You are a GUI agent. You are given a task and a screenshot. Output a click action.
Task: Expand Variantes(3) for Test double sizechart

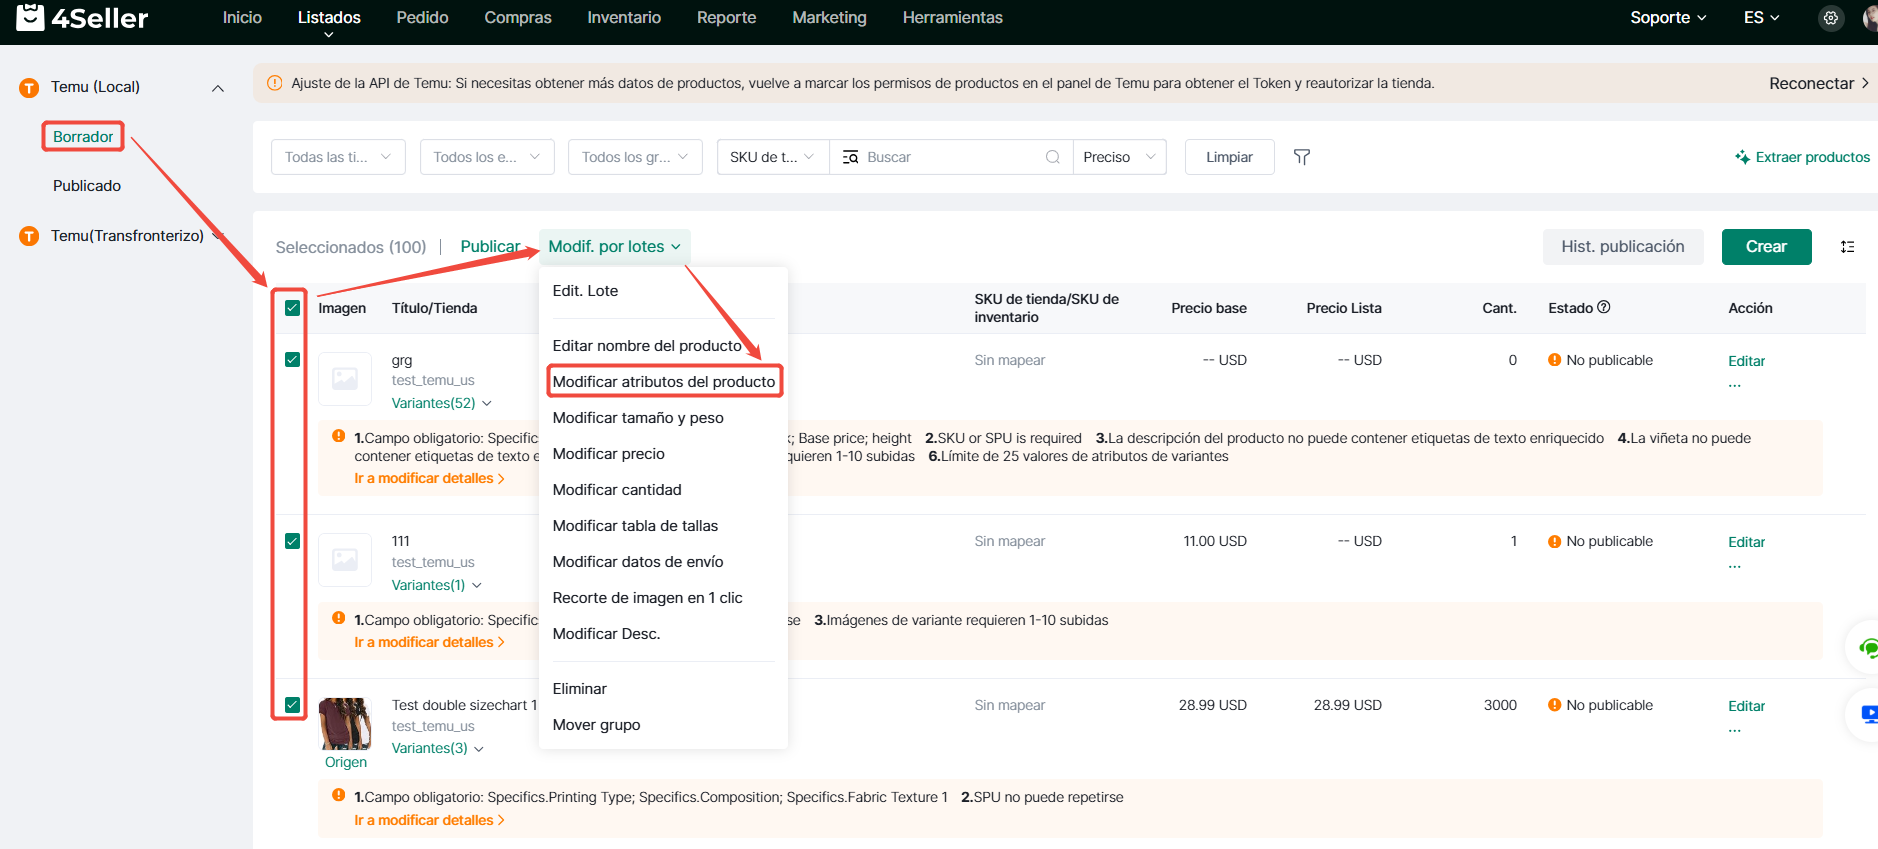[437, 748]
